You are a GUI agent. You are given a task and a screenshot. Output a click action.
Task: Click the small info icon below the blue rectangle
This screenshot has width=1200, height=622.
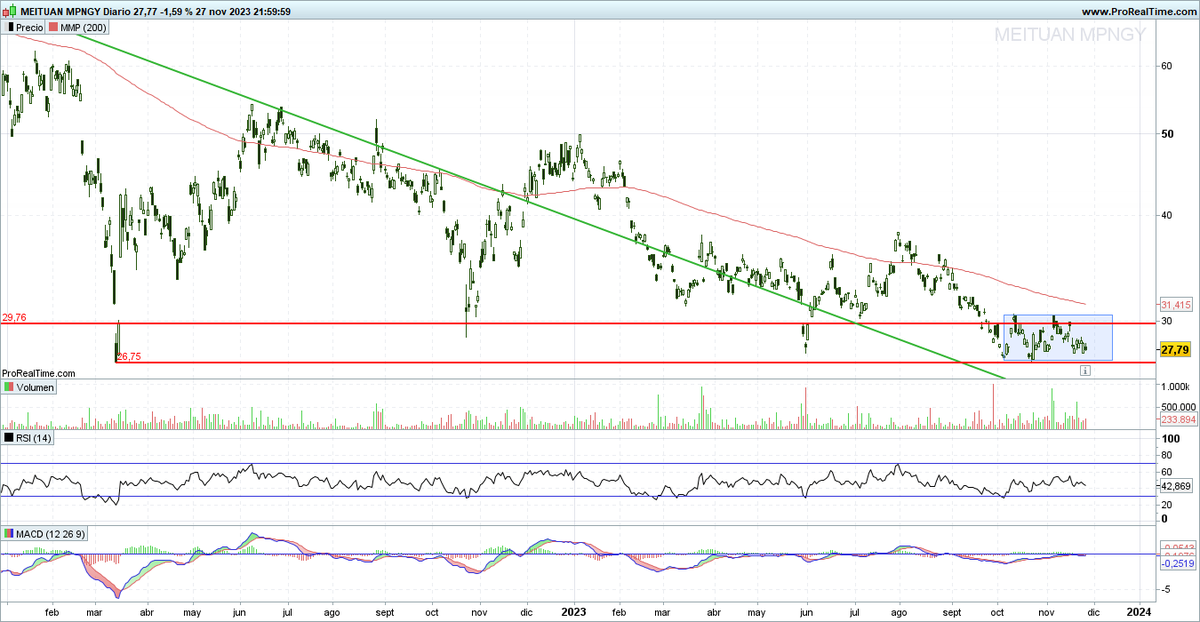click(1085, 370)
